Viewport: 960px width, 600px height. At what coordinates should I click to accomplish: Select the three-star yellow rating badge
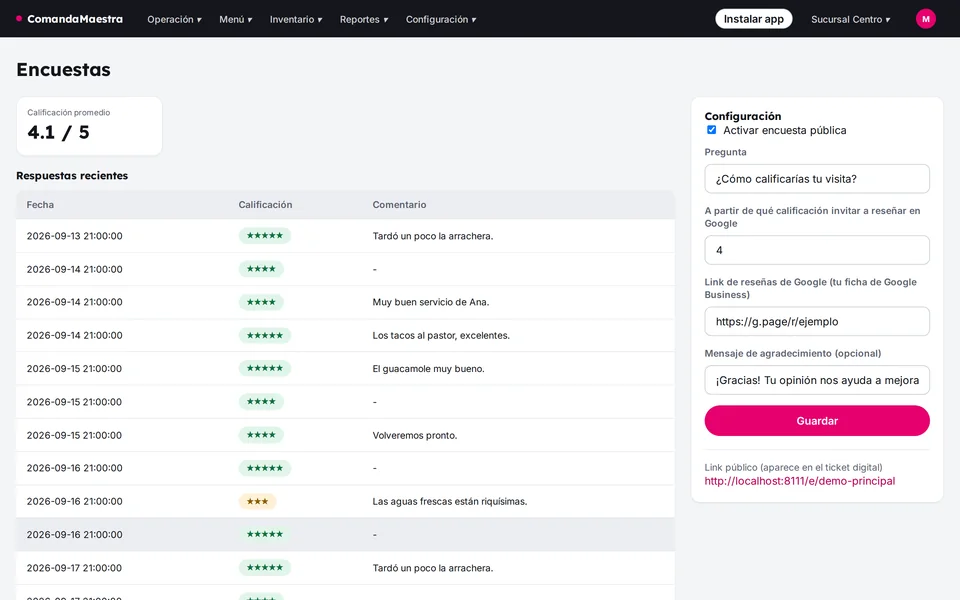tap(257, 501)
